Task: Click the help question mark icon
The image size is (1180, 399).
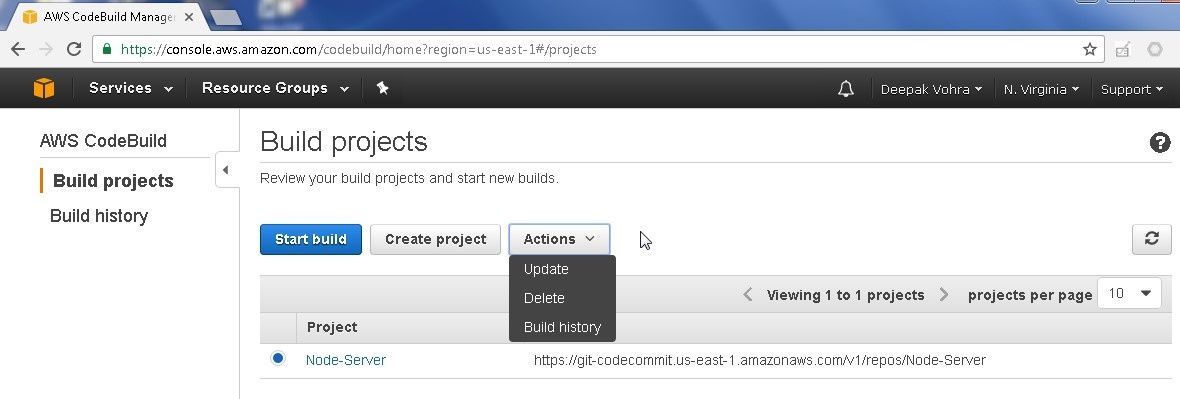Action: coord(1160,142)
